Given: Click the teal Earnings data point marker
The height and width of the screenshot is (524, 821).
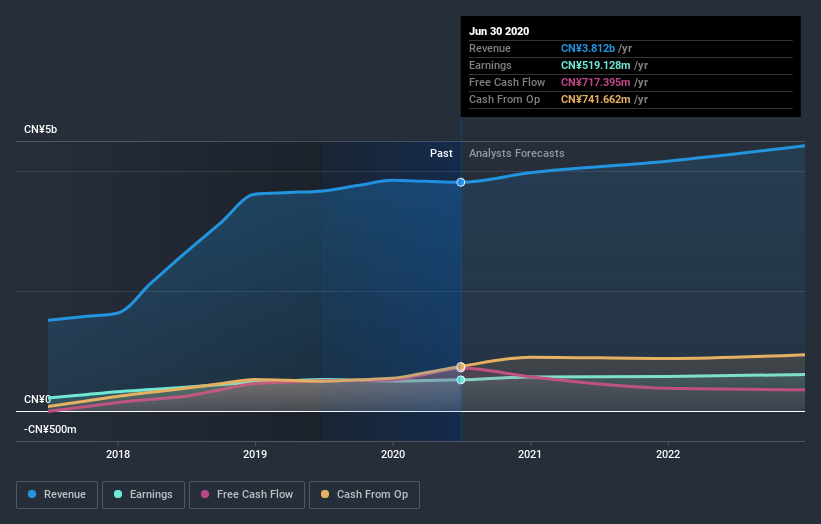Looking at the screenshot, I should (x=461, y=380).
